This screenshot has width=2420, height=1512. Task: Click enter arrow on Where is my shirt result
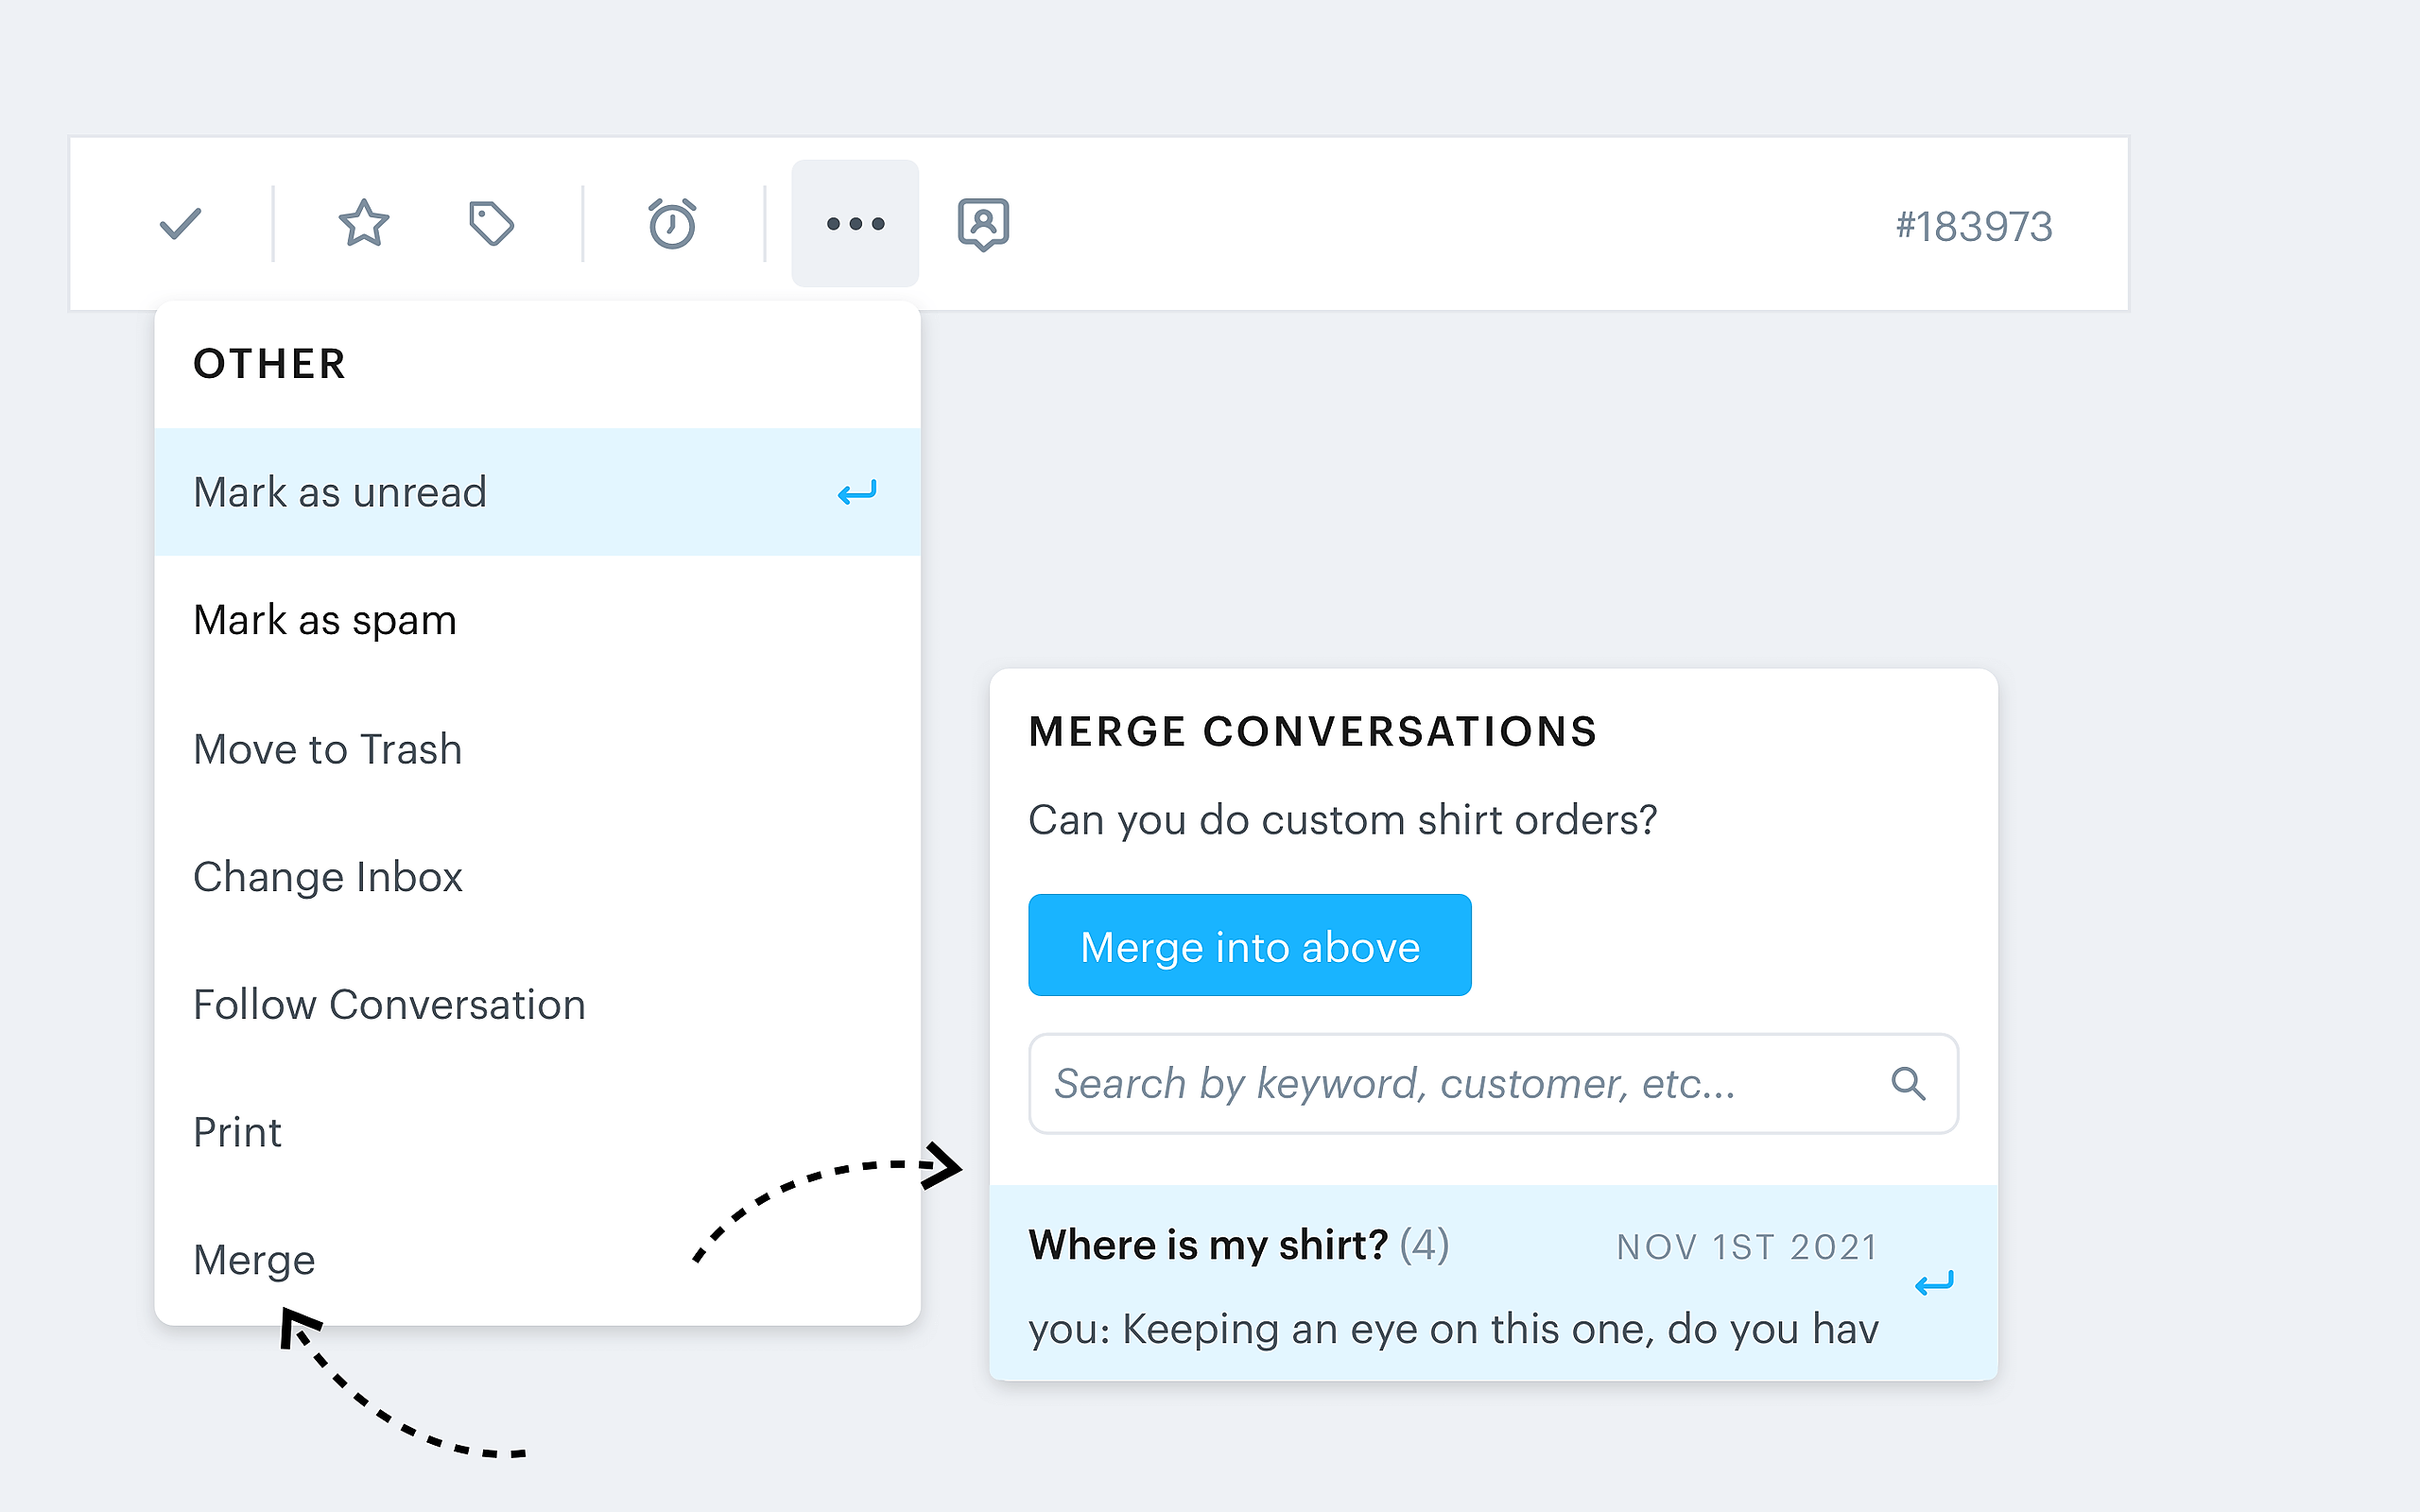click(x=1934, y=1283)
